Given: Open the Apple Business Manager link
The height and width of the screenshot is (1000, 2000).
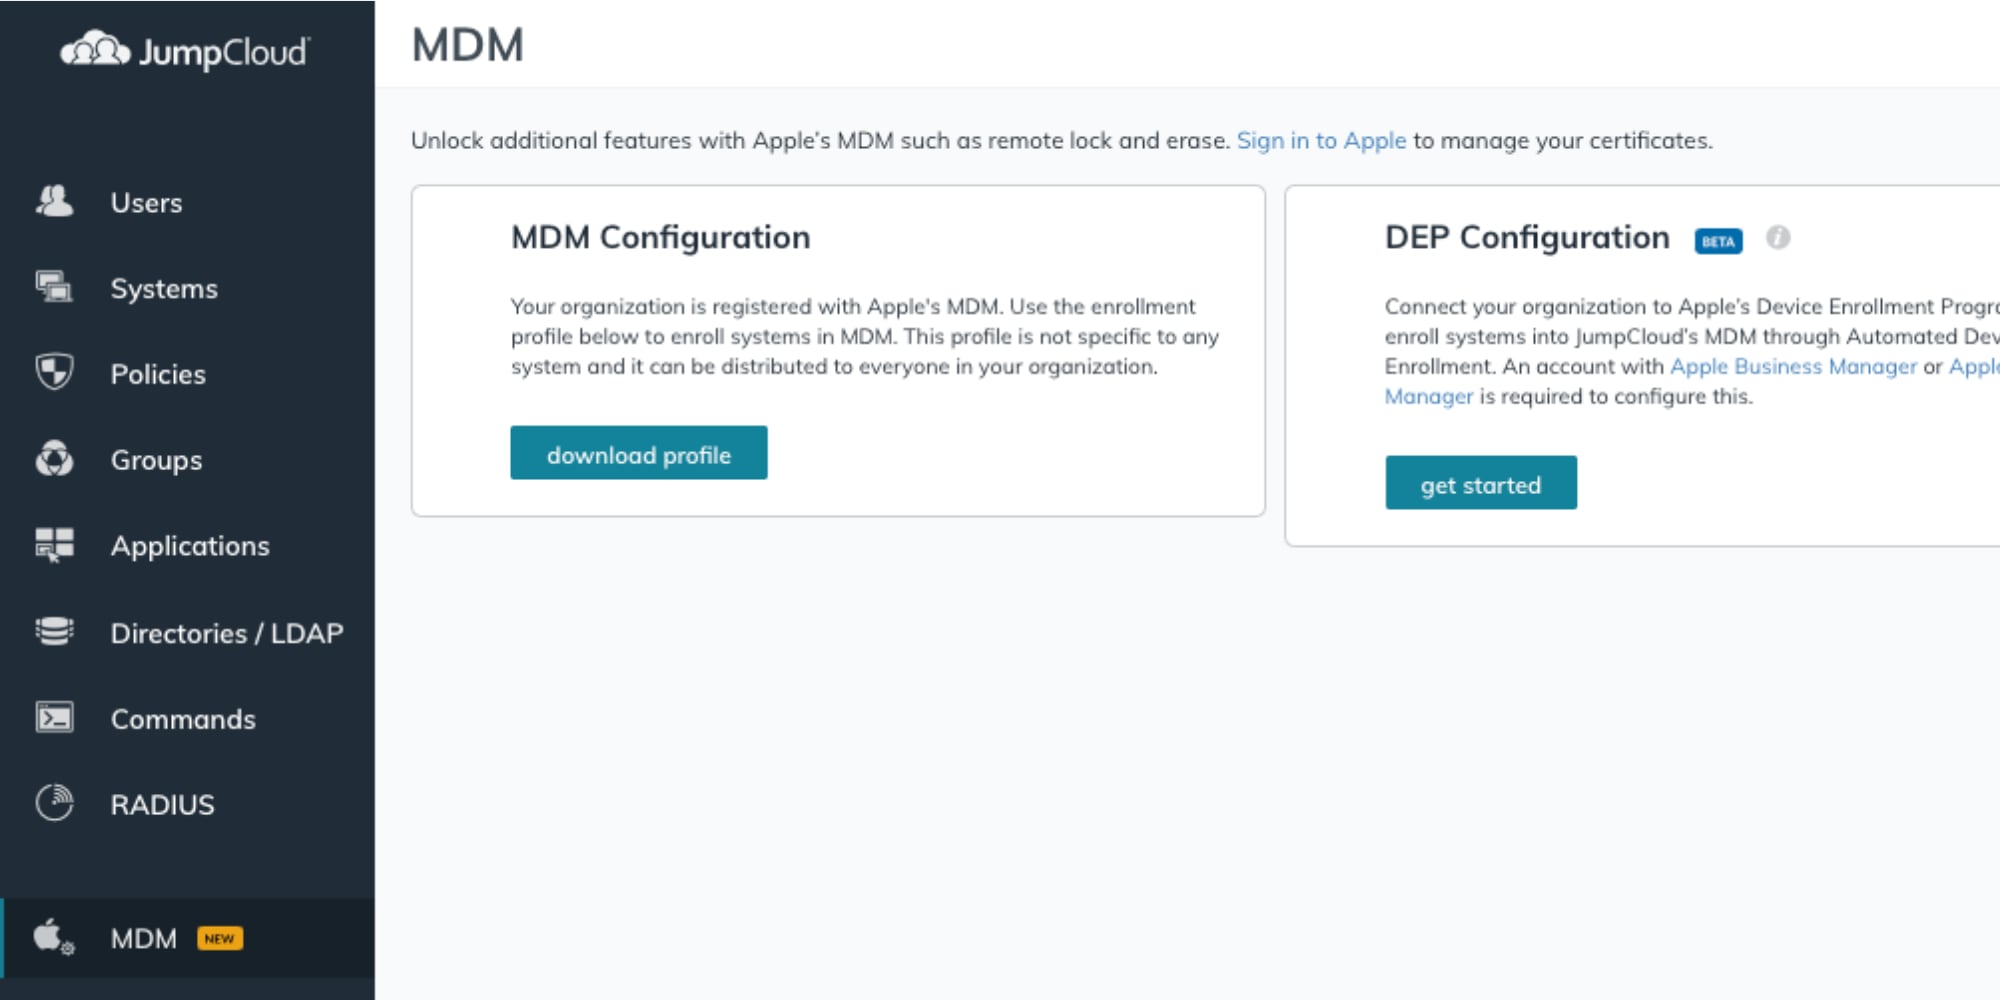Looking at the screenshot, I should click(1793, 367).
